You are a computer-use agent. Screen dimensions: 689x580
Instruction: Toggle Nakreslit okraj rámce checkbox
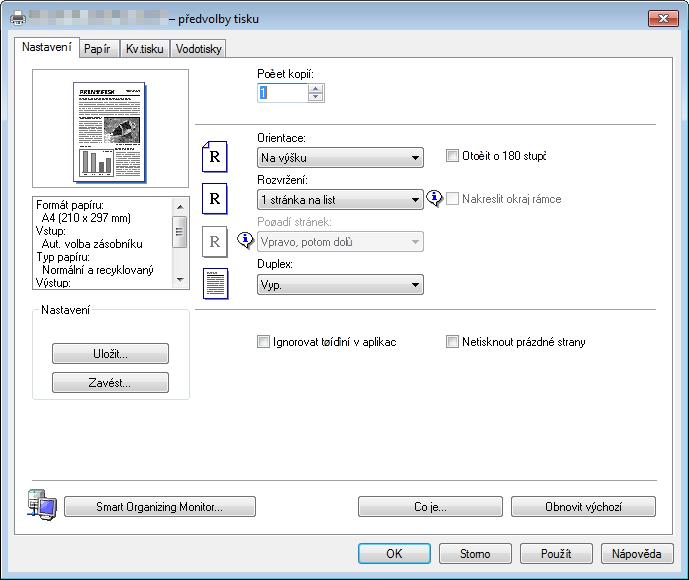pos(452,199)
